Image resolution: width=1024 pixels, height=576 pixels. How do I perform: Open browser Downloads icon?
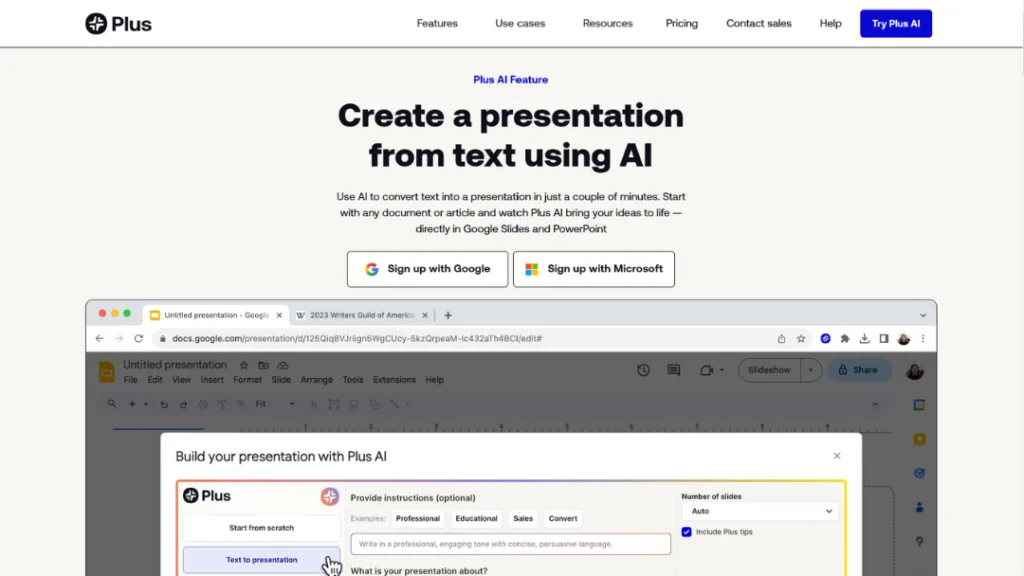click(x=864, y=338)
